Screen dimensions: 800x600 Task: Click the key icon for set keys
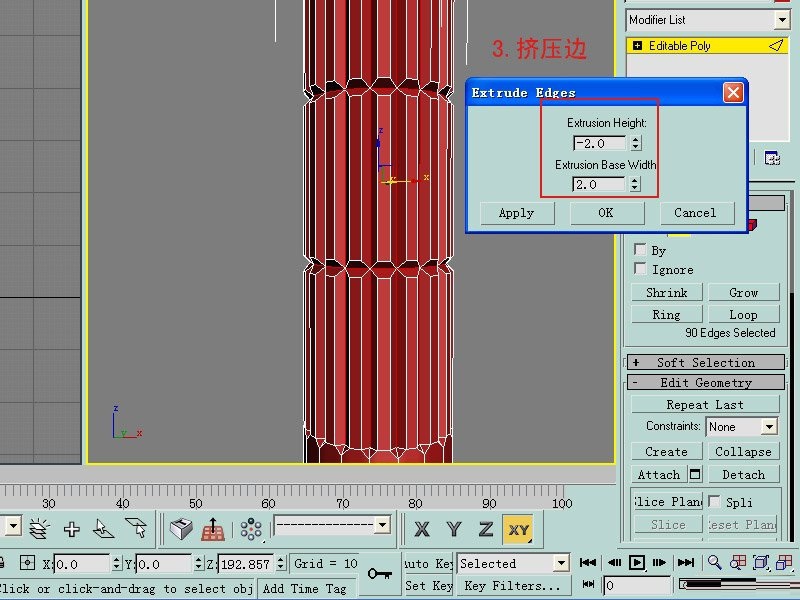point(380,573)
